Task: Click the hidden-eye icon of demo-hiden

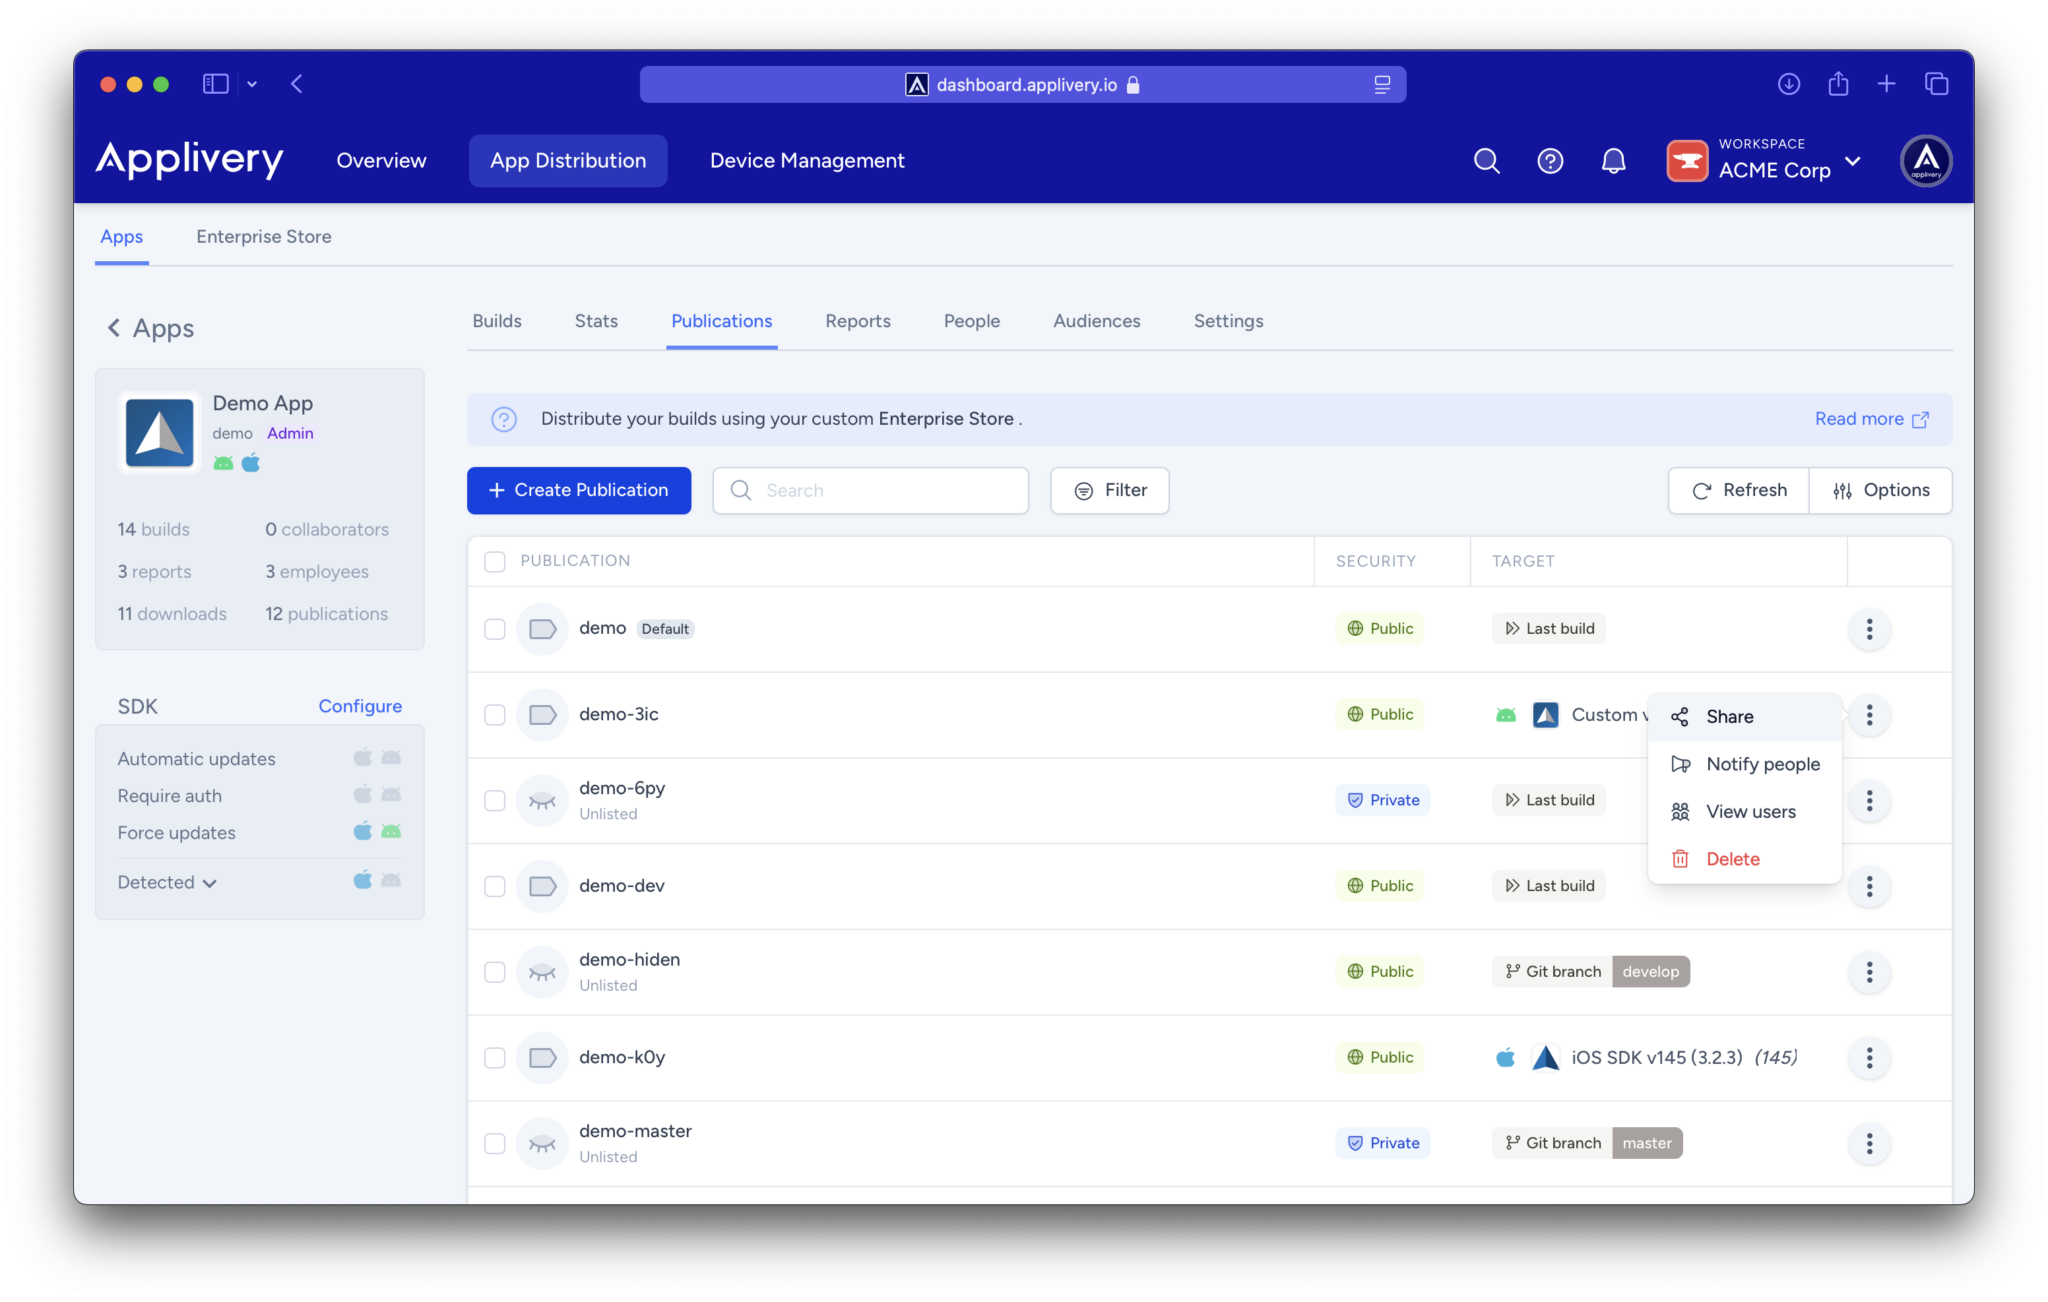Action: [542, 972]
